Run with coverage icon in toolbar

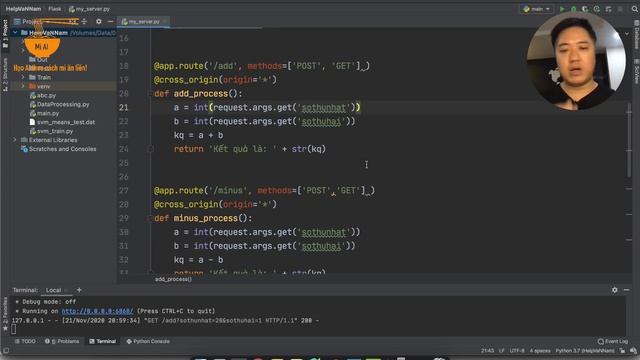[x=585, y=9]
